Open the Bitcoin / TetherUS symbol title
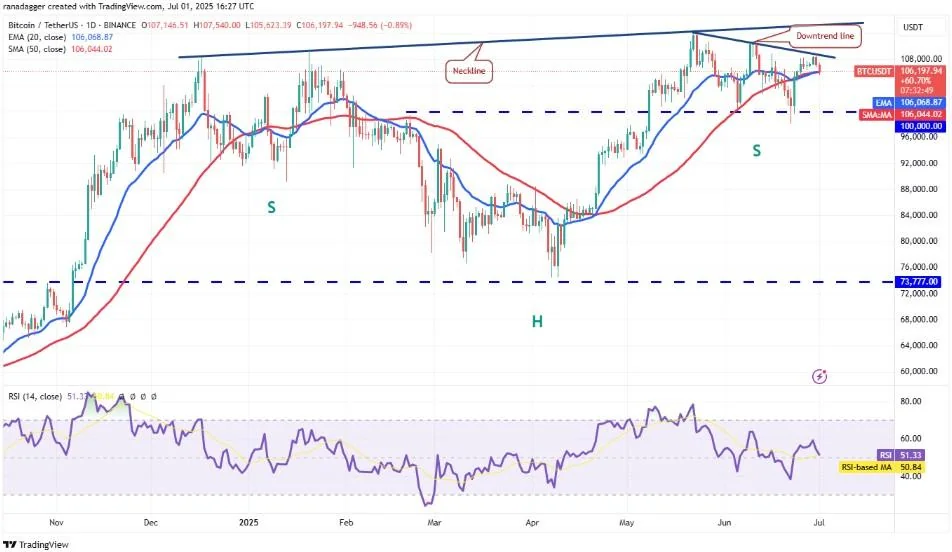The width and height of the screenshot is (952, 552). 72,26
